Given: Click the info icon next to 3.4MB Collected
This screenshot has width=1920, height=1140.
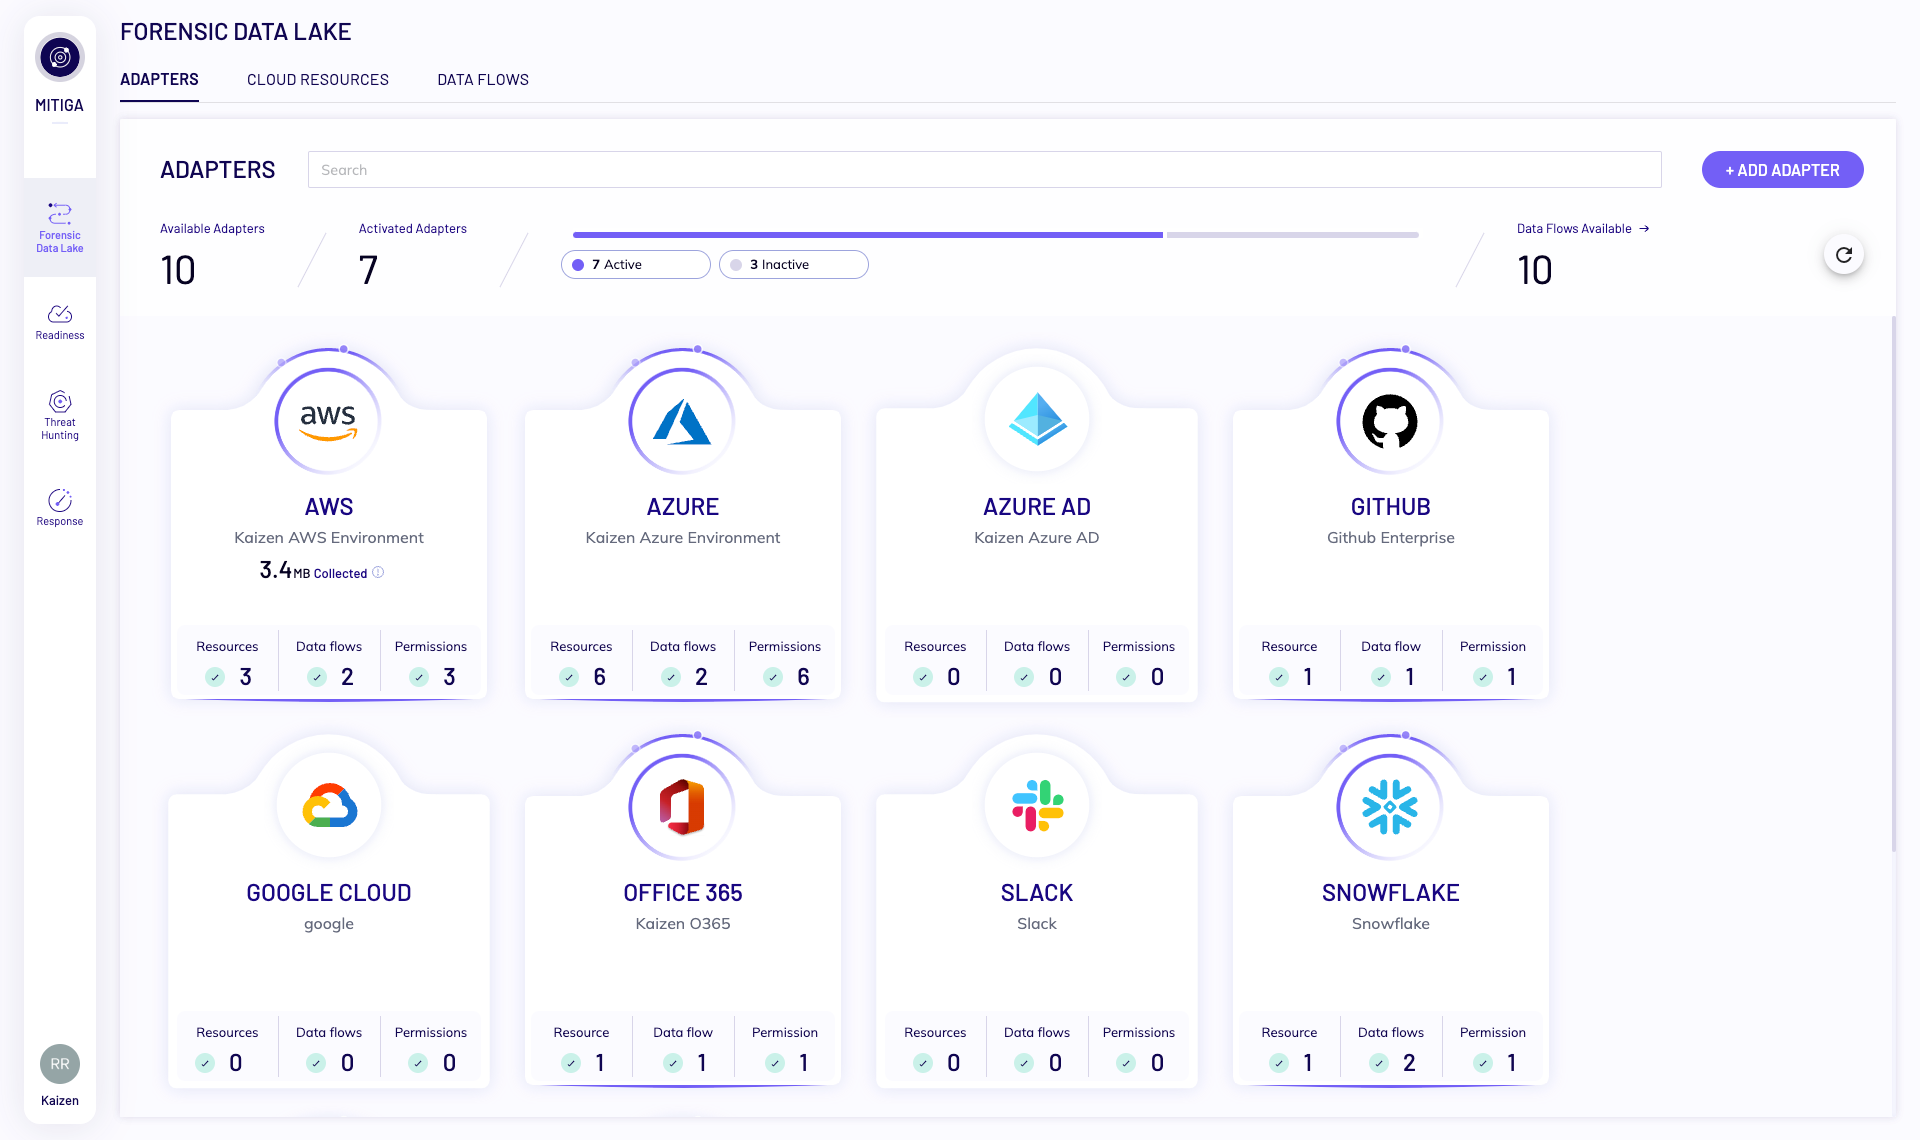Looking at the screenshot, I should tap(378, 572).
